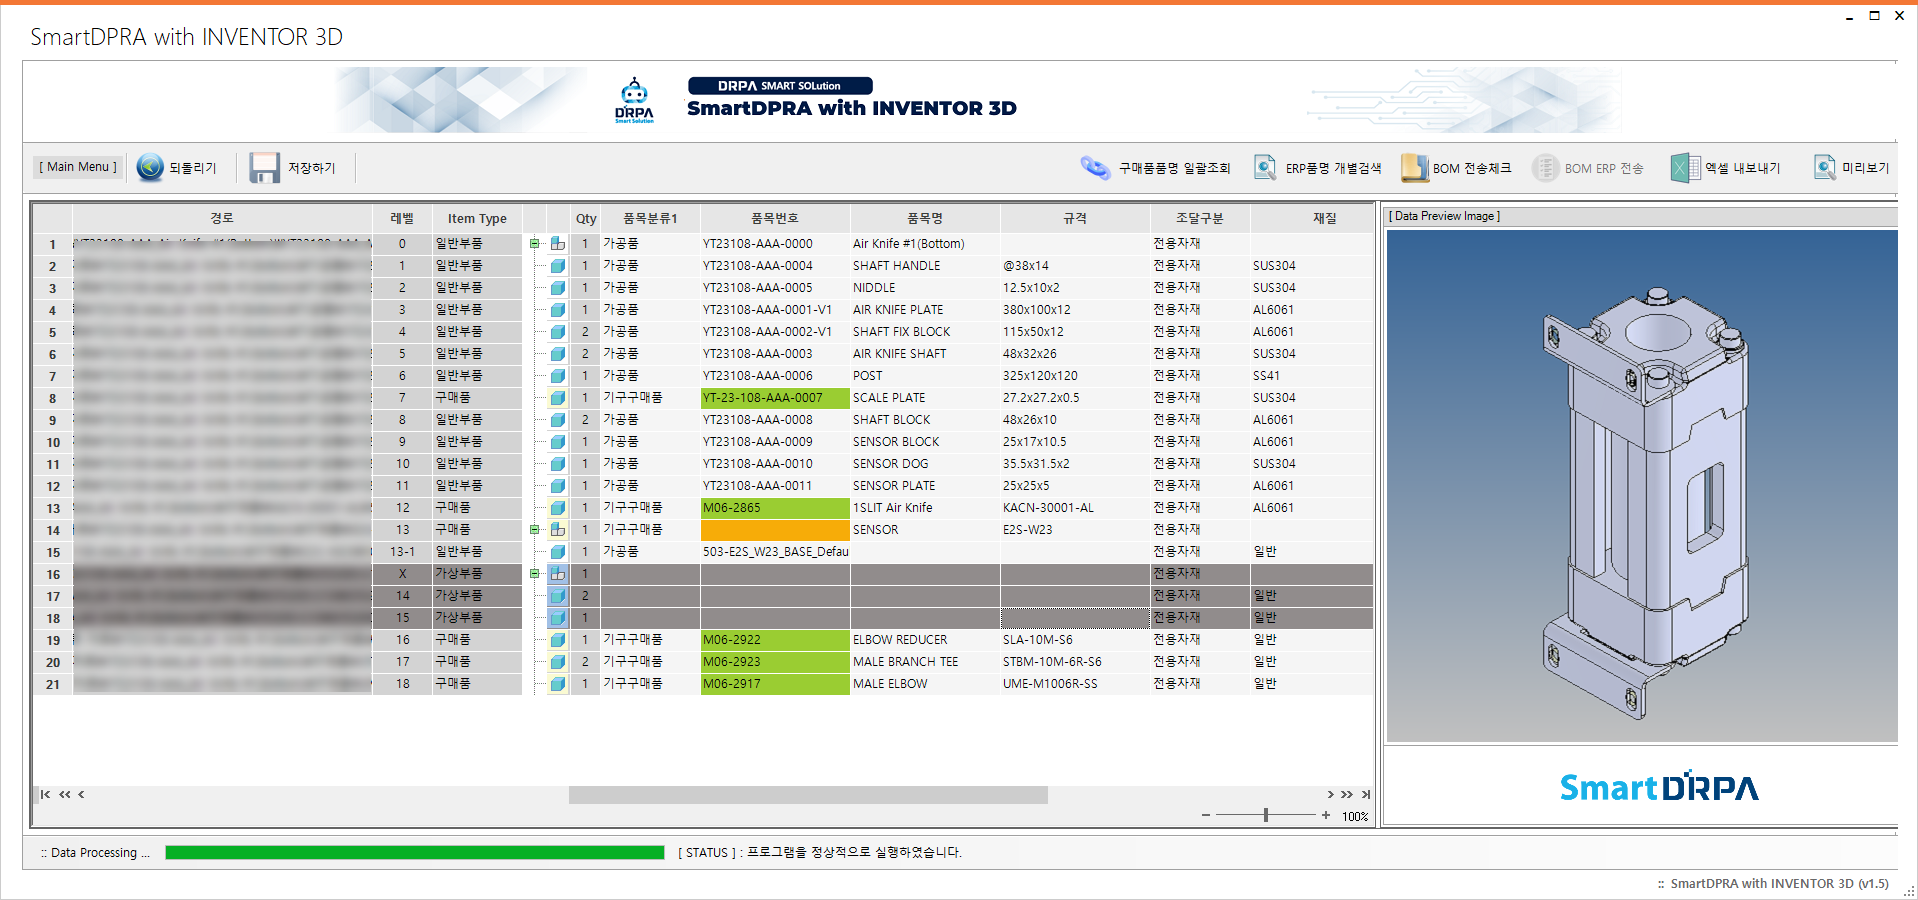Collapse the Air Knife #1(Bottom) tree node
The width and height of the screenshot is (1918, 900).
point(534,244)
